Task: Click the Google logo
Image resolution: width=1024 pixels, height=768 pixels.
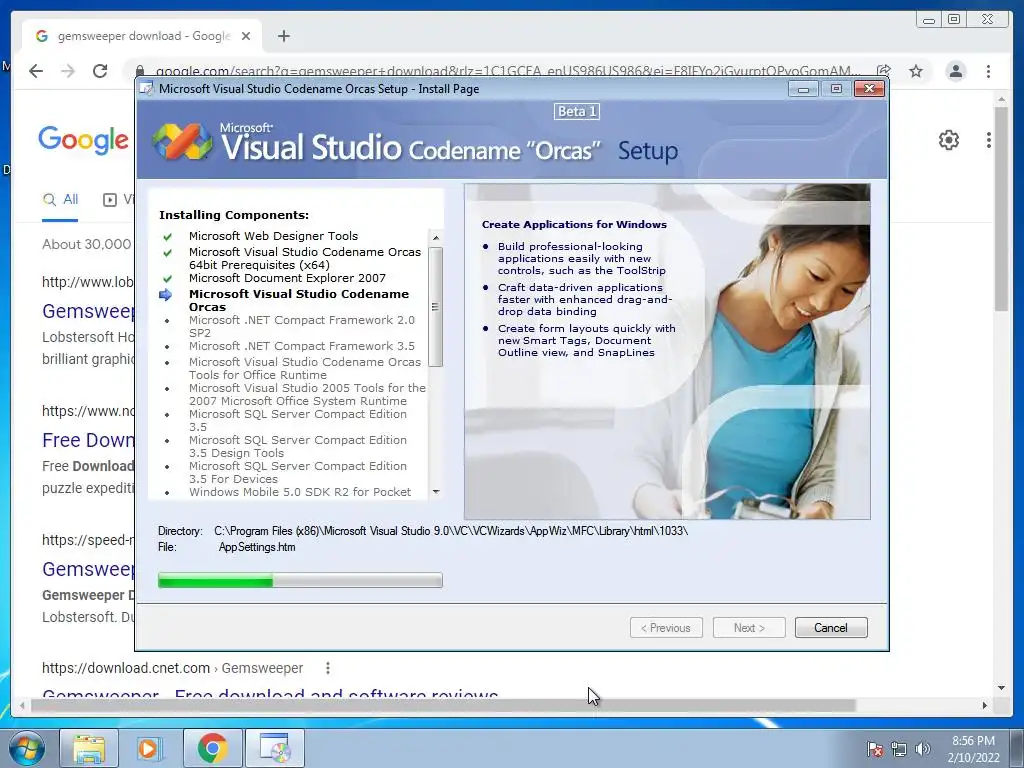Action: click(83, 140)
